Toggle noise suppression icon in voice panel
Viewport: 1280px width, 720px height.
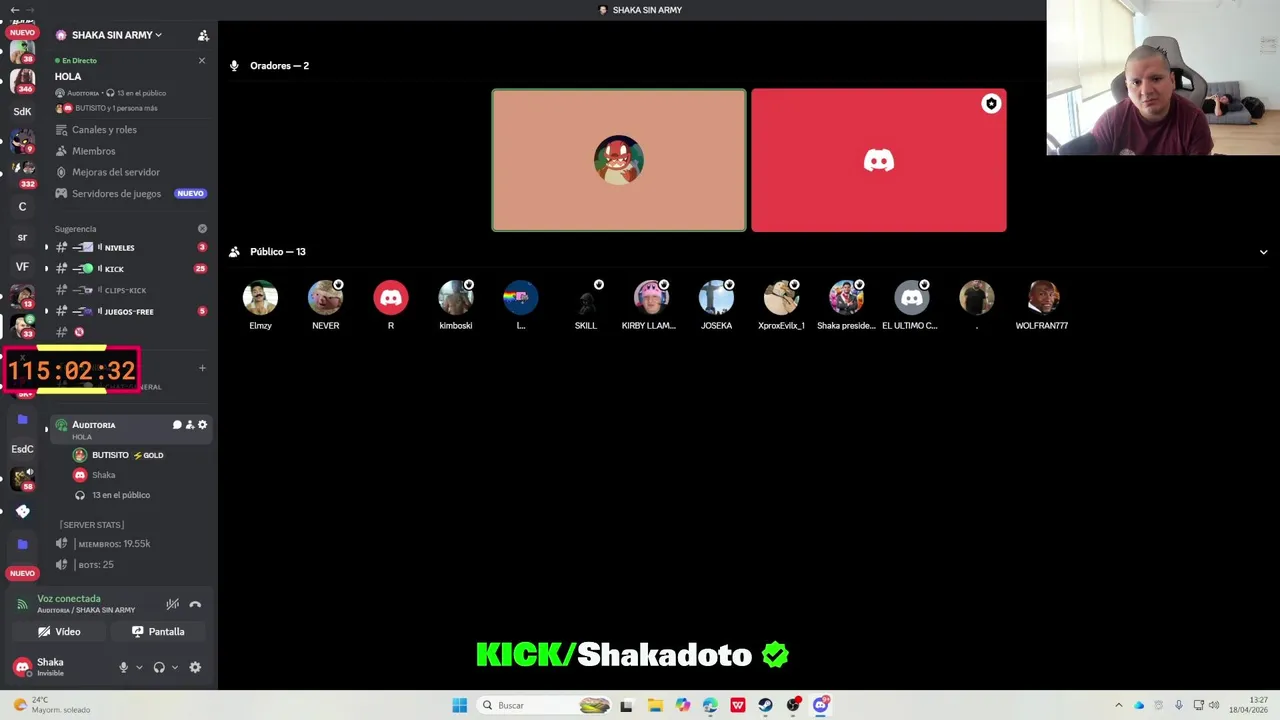point(173,604)
